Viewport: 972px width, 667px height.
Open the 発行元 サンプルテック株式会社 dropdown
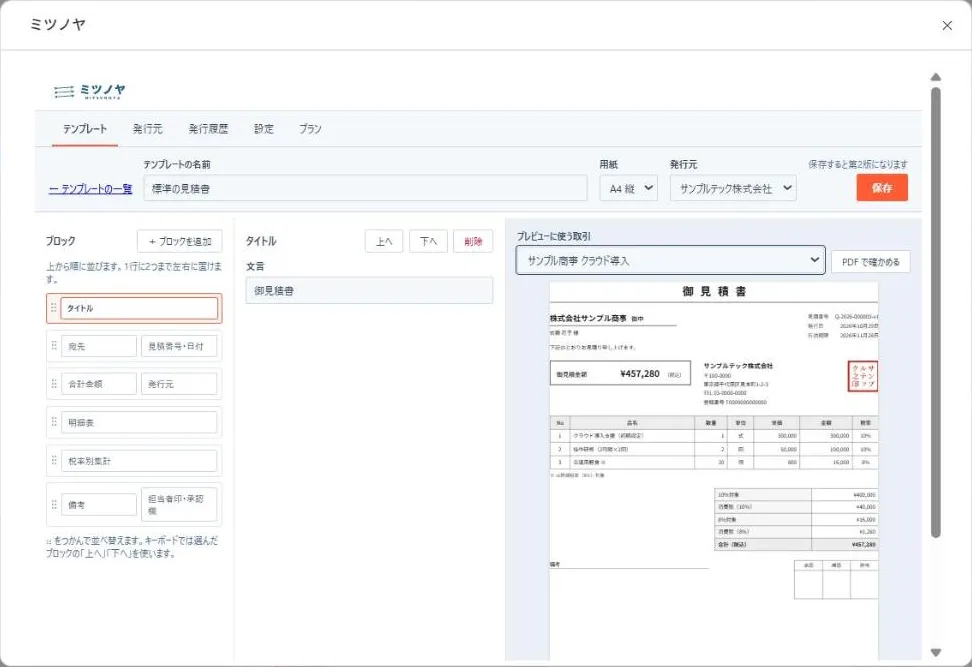[733, 188]
